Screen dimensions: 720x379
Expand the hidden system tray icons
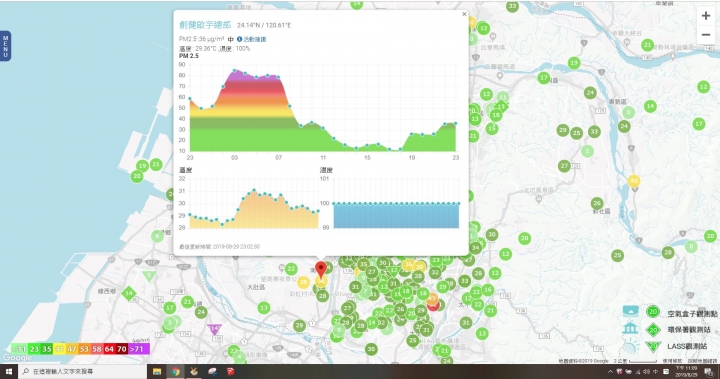[x=610, y=372]
